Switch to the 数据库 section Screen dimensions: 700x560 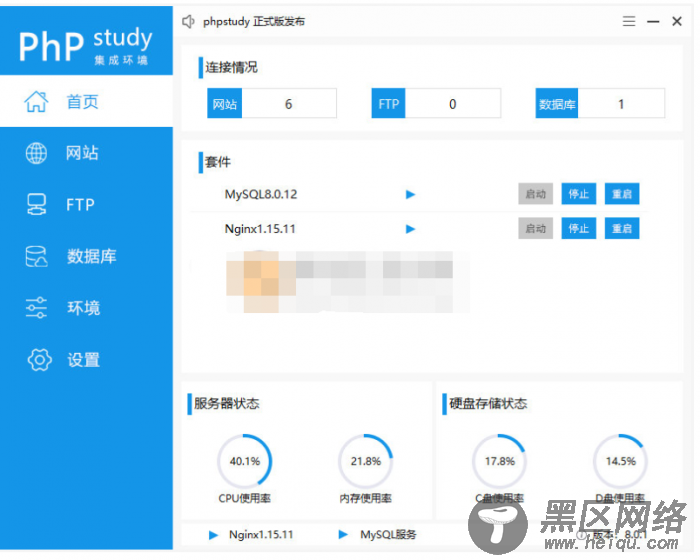(x=86, y=256)
